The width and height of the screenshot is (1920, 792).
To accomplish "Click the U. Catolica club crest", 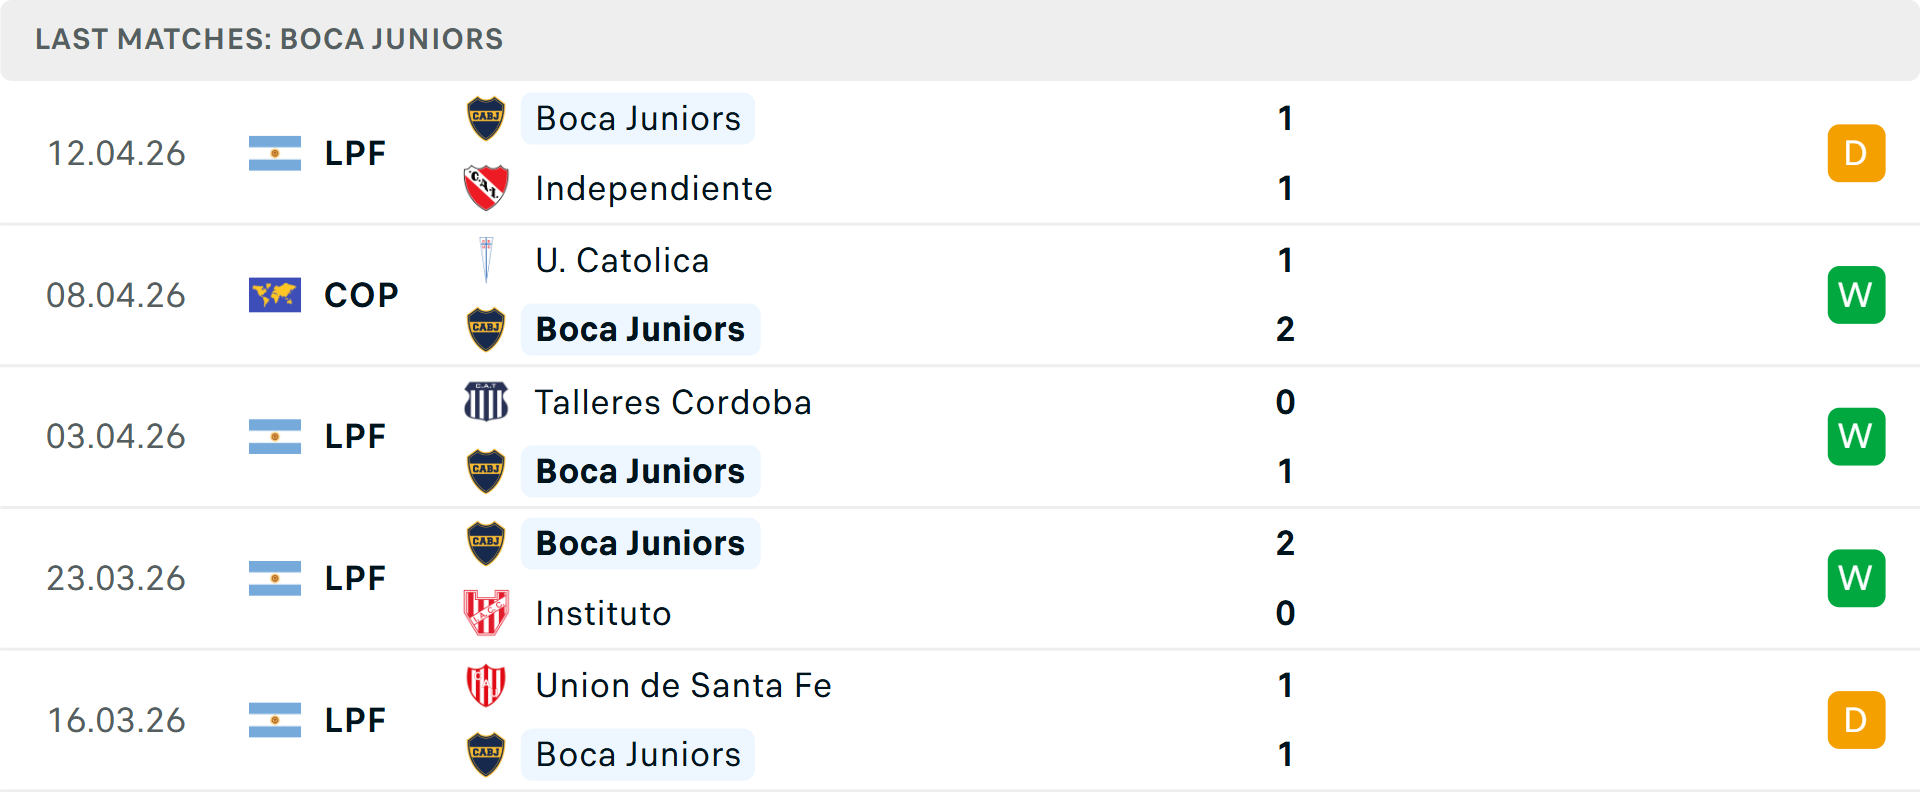I will (x=486, y=259).
